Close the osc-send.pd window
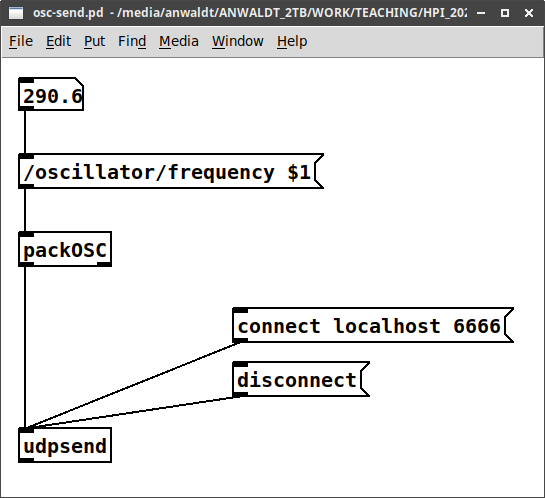Screen dimensions: 545x498 click(529, 13)
